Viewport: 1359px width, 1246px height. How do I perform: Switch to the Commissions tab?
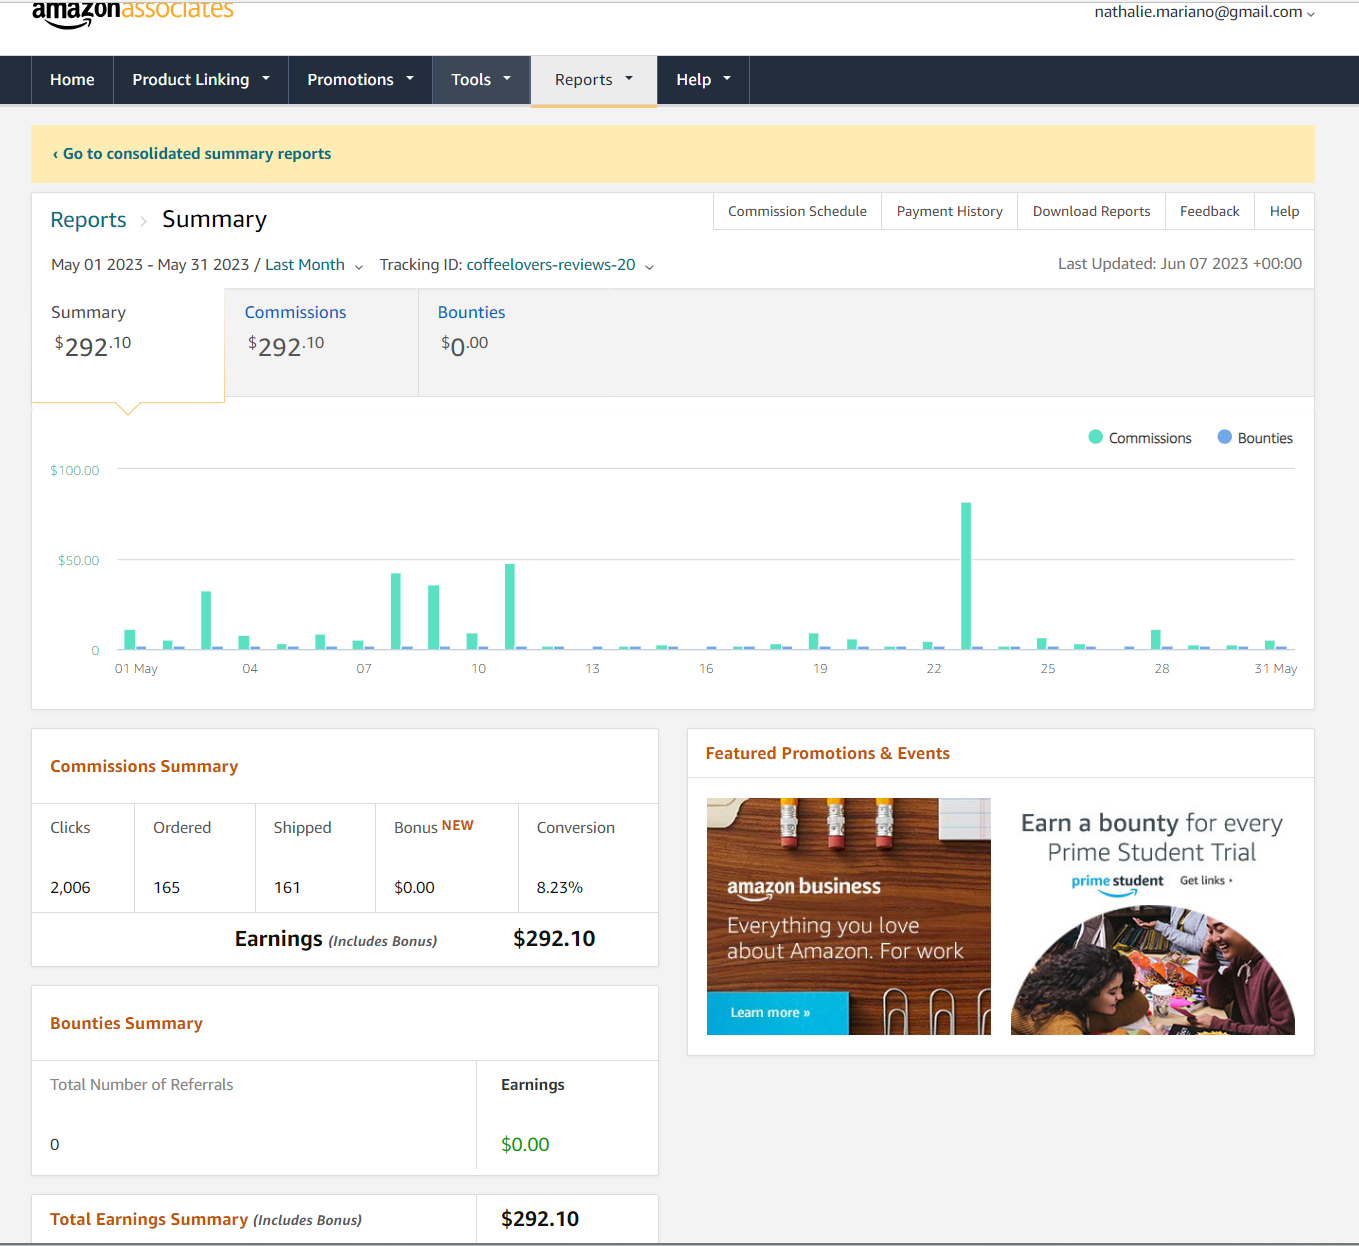[x=321, y=343]
